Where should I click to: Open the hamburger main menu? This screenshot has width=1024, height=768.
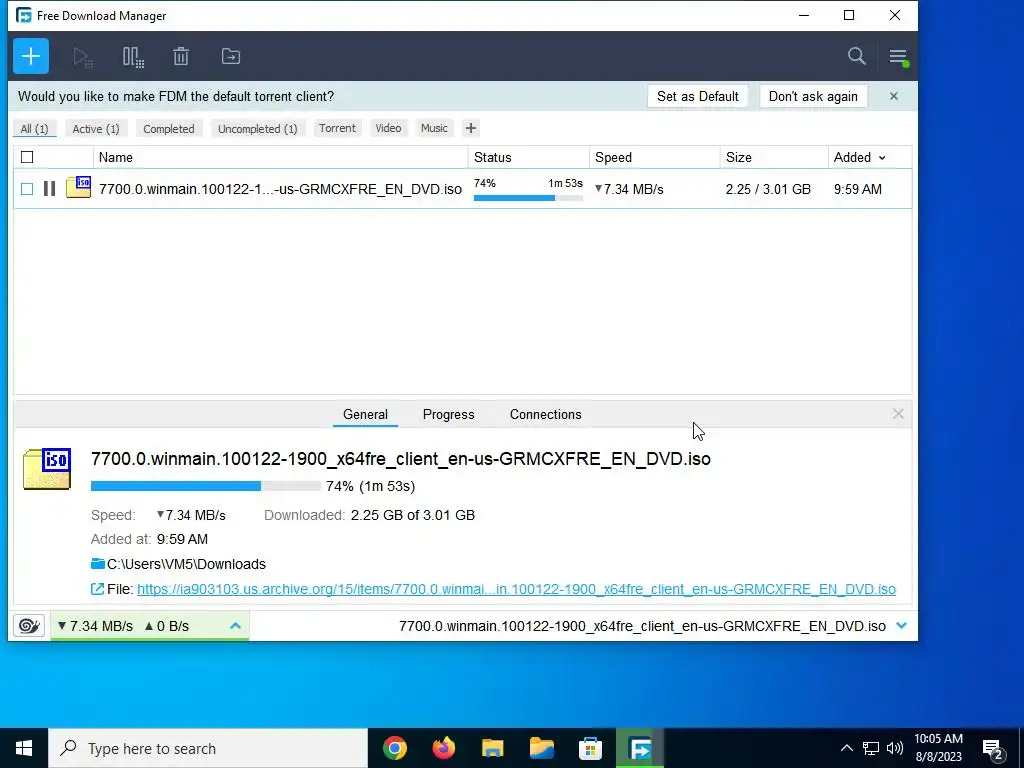(898, 57)
